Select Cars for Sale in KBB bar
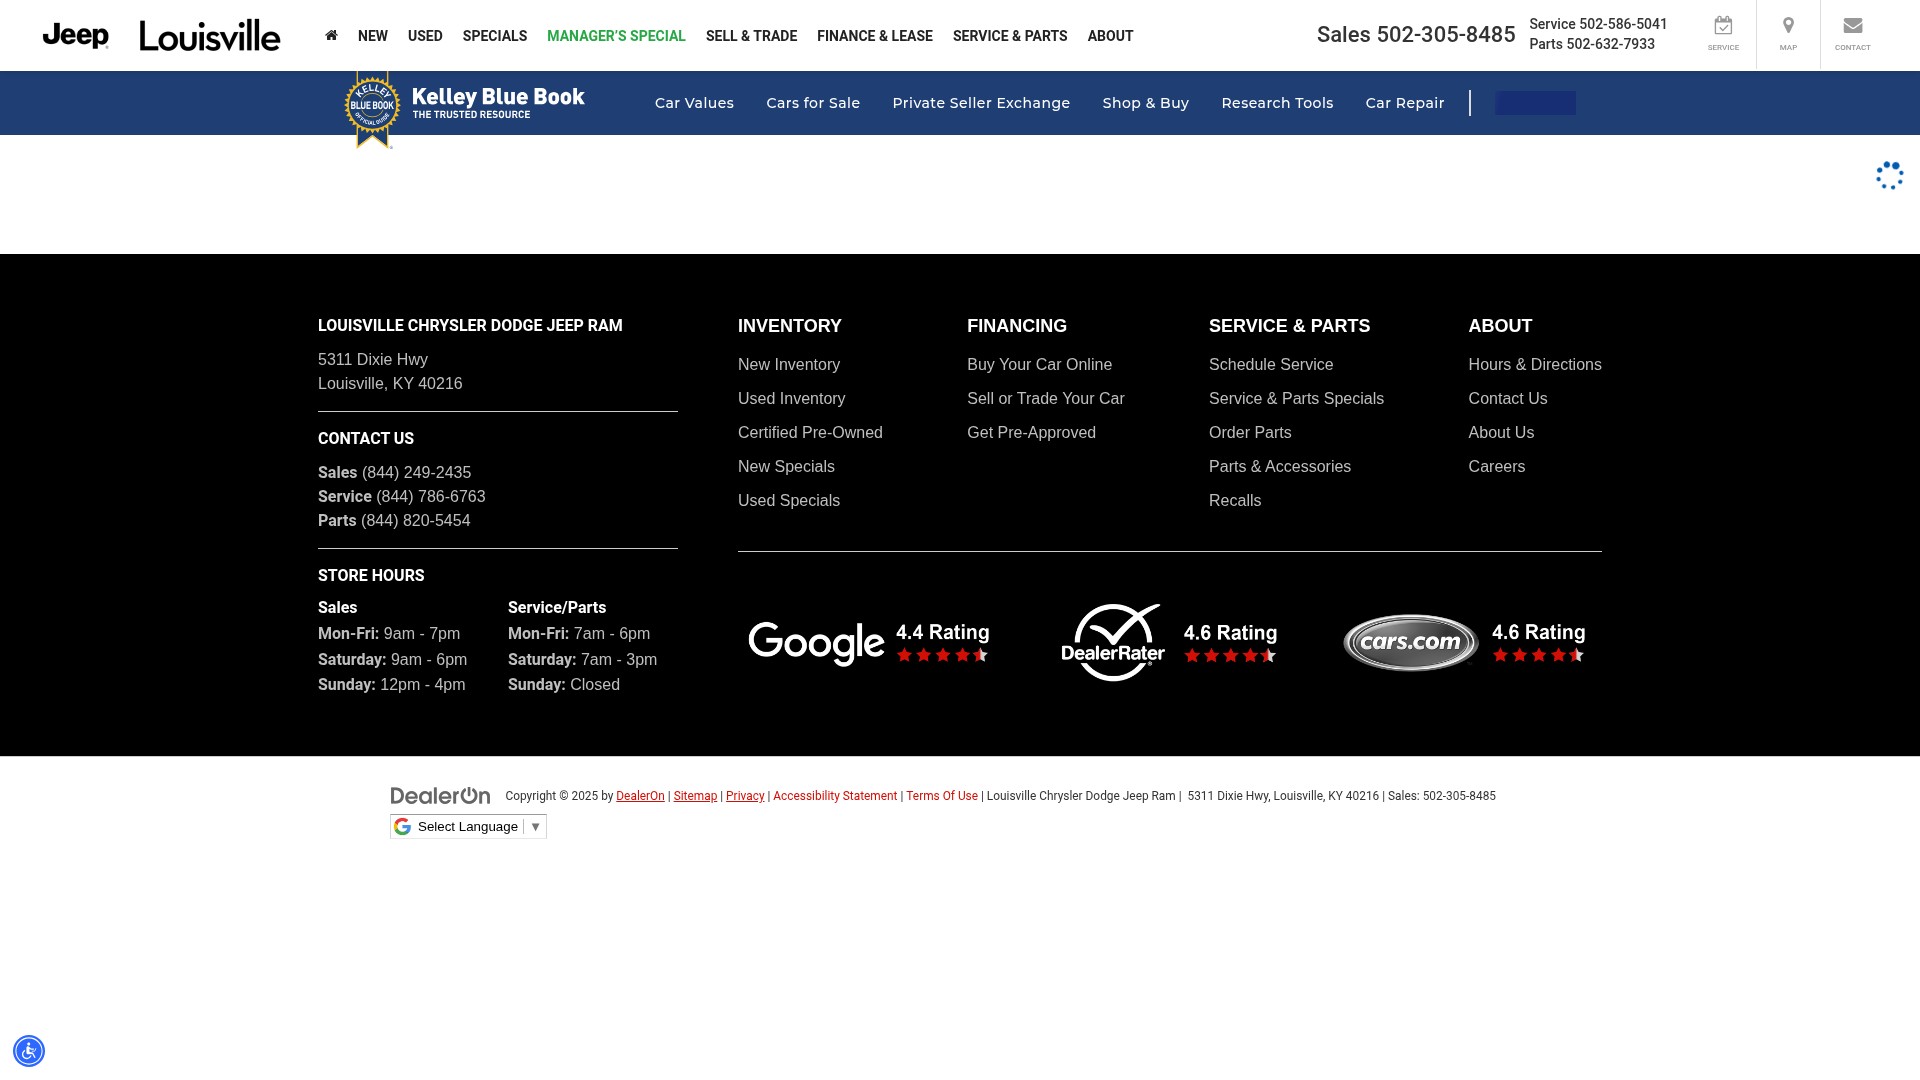Screen dimensions: 1920x1080 coord(813,103)
